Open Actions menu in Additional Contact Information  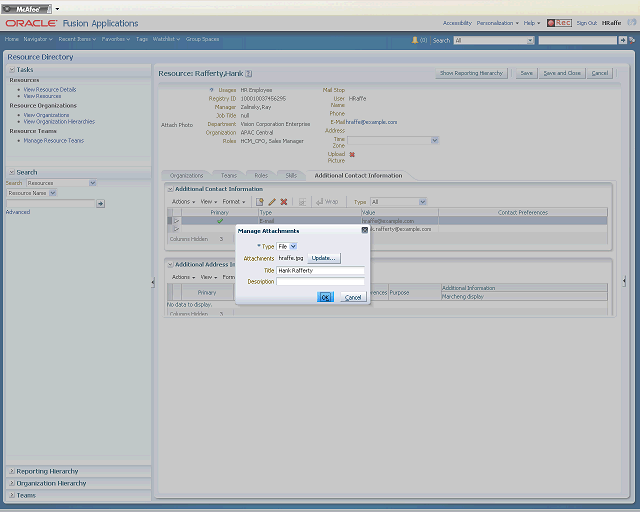click(x=183, y=202)
